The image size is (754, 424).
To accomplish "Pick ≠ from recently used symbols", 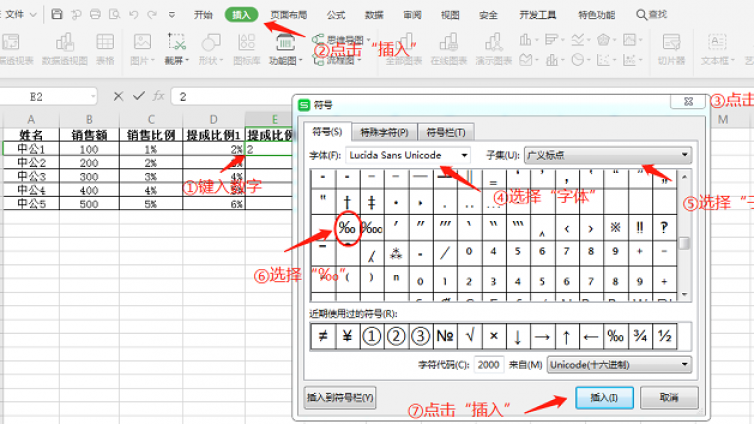I will (x=323, y=336).
